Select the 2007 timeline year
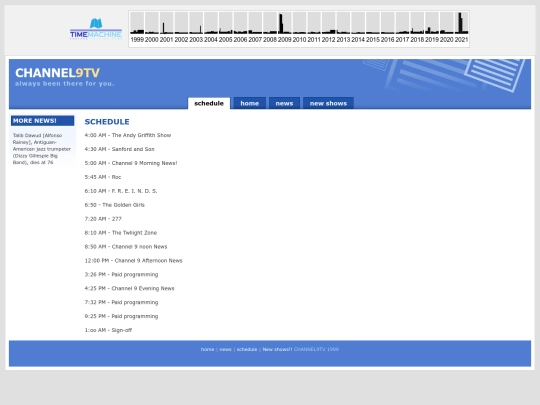Viewport: 540px width, 405px height. 255,28
